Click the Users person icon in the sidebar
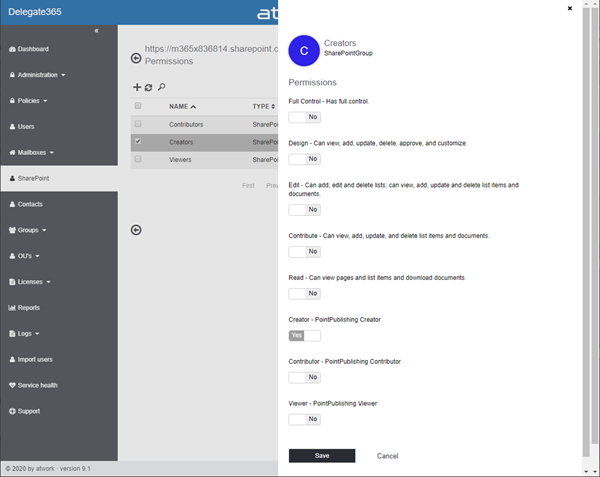 point(12,127)
